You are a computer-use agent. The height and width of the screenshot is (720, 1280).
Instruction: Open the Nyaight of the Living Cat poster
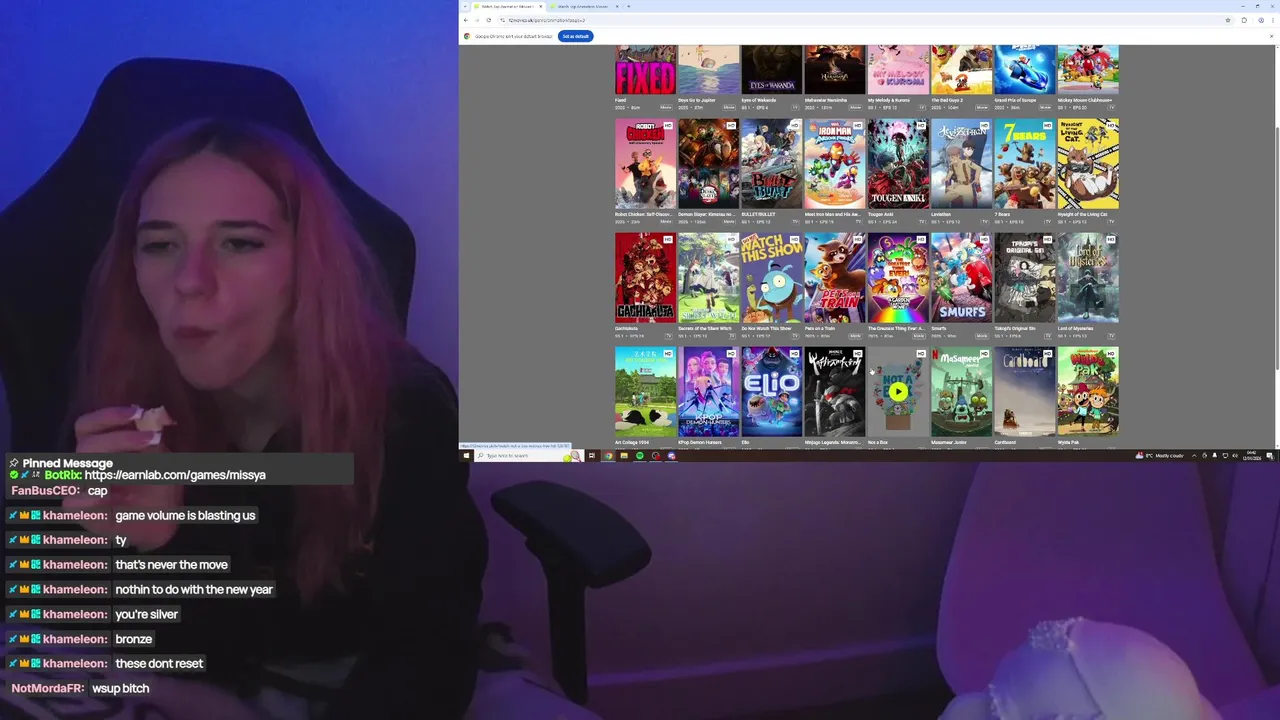(x=1088, y=164)
